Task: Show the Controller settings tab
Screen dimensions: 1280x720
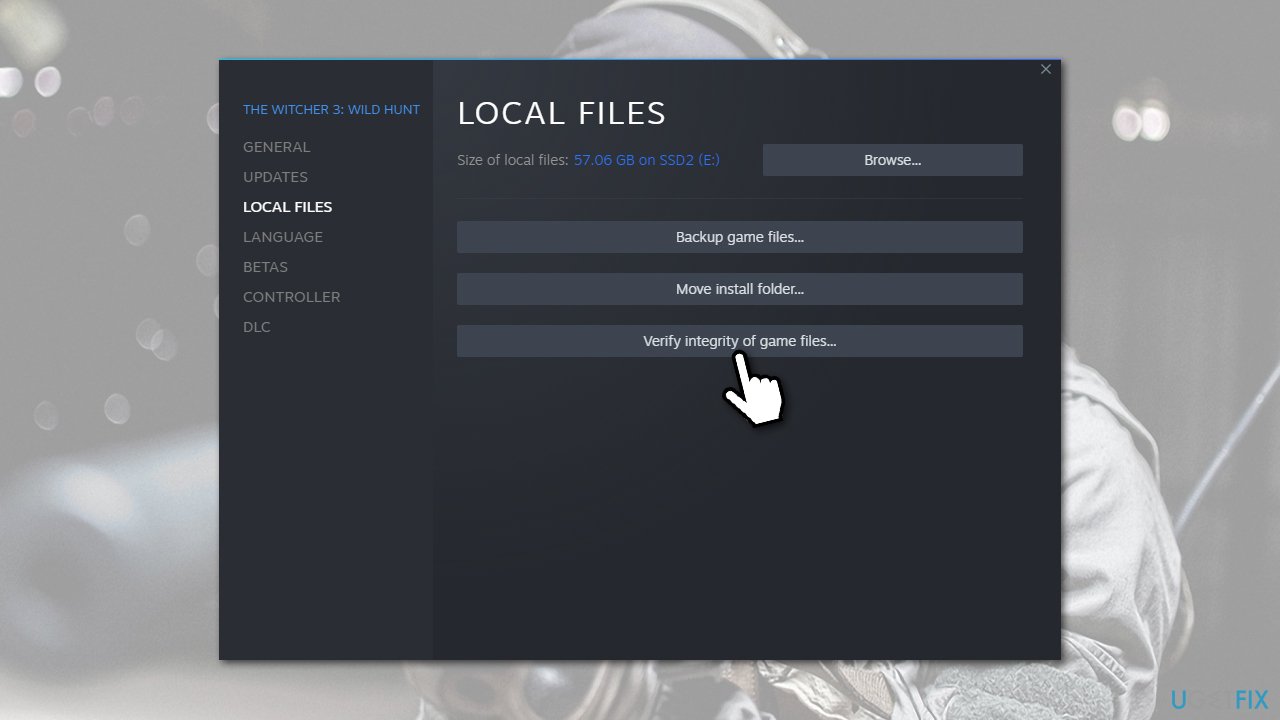Action: 292,297
